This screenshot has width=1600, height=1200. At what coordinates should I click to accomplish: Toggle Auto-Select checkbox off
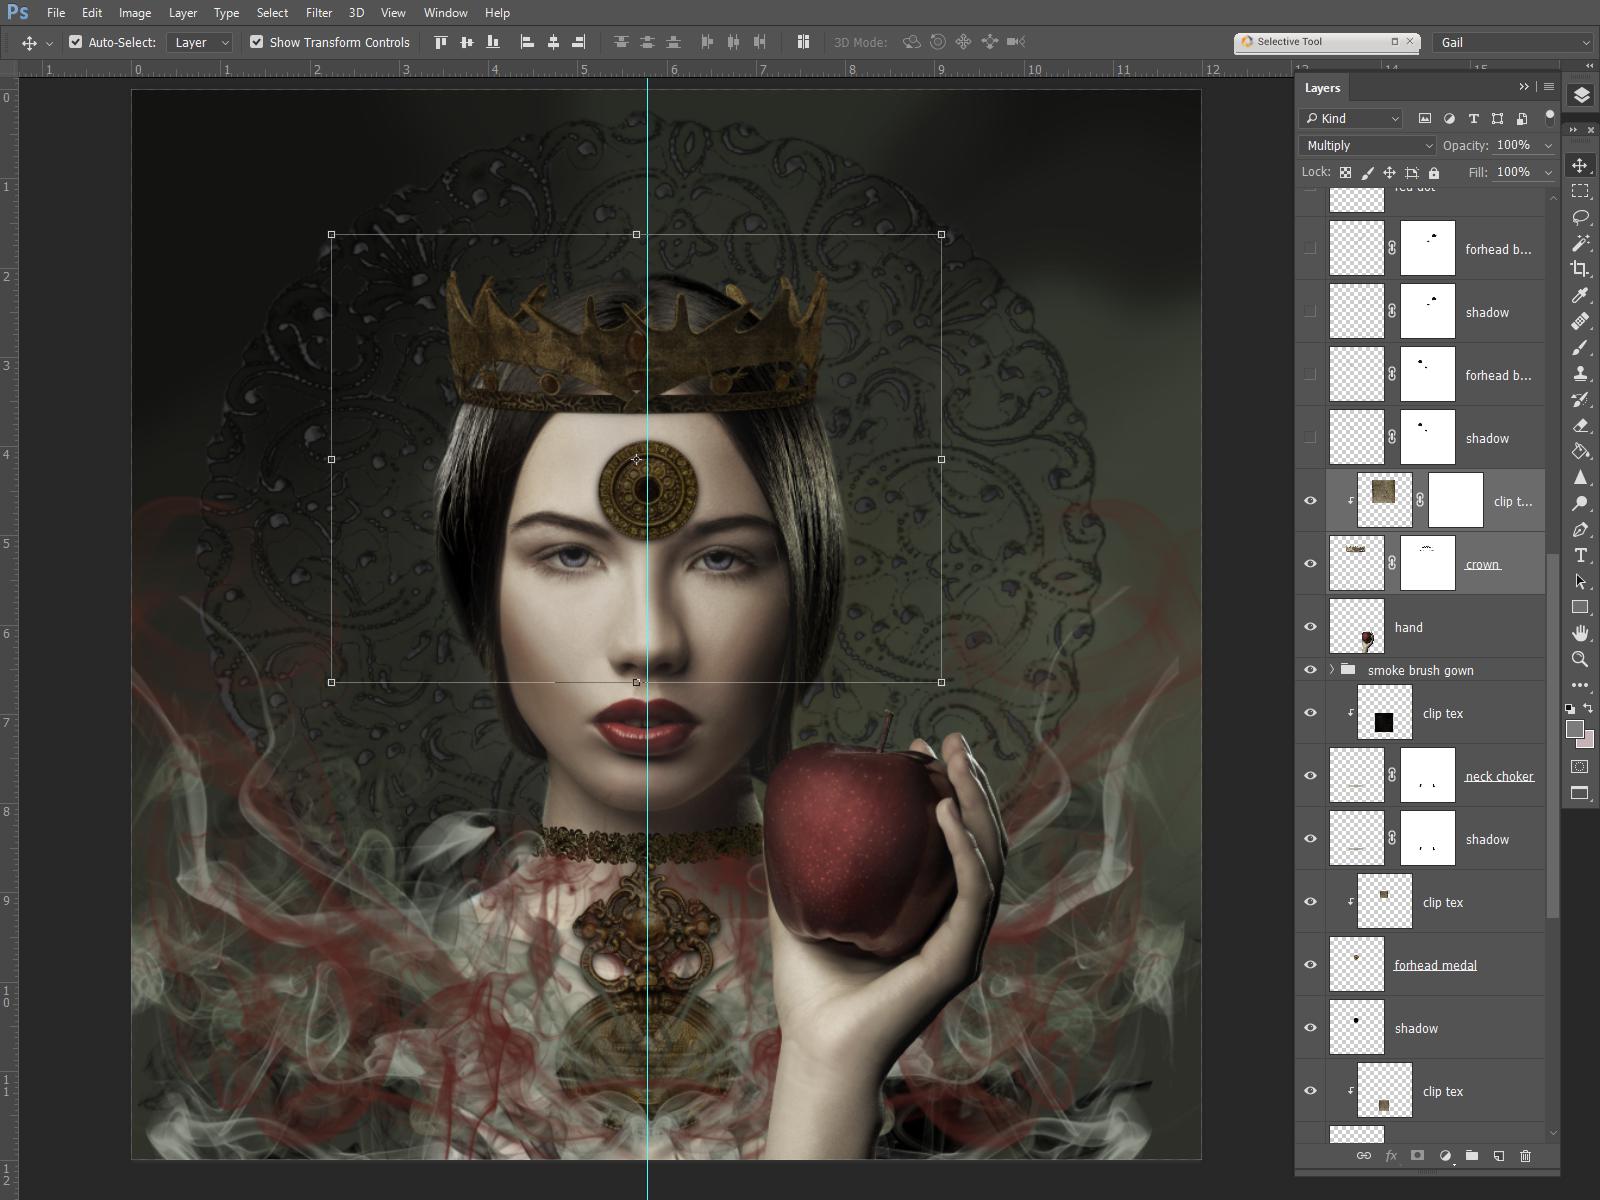pyautogui.click(x=76, y=42)
